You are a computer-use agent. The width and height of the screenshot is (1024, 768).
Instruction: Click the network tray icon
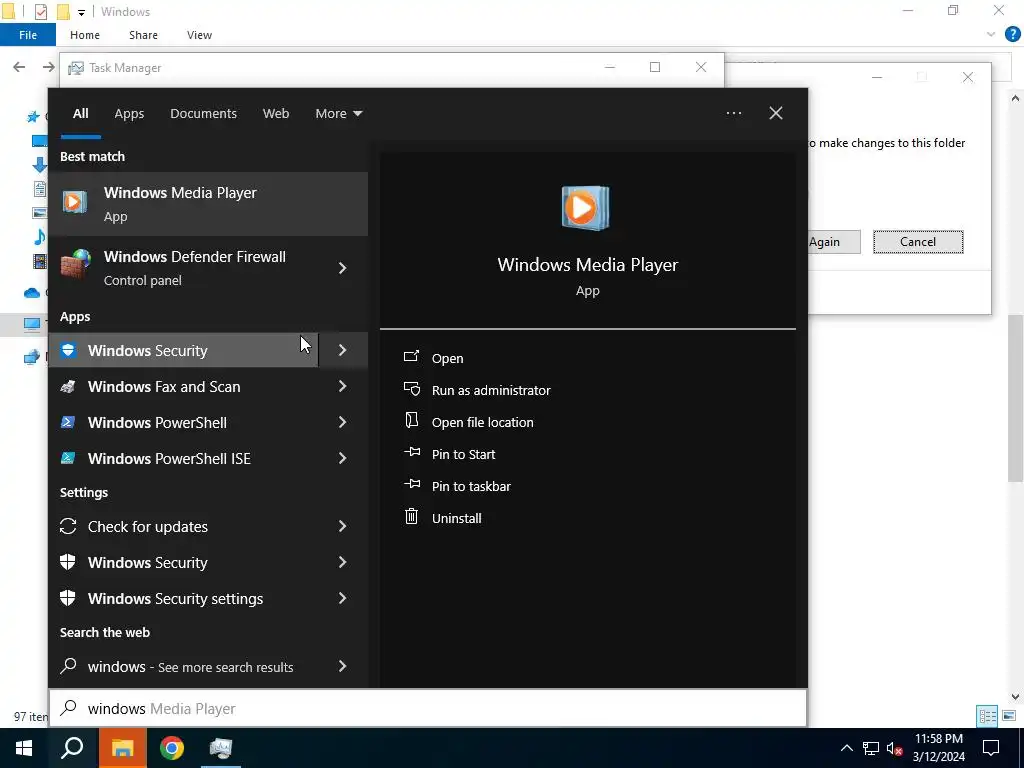click(871, 748)
